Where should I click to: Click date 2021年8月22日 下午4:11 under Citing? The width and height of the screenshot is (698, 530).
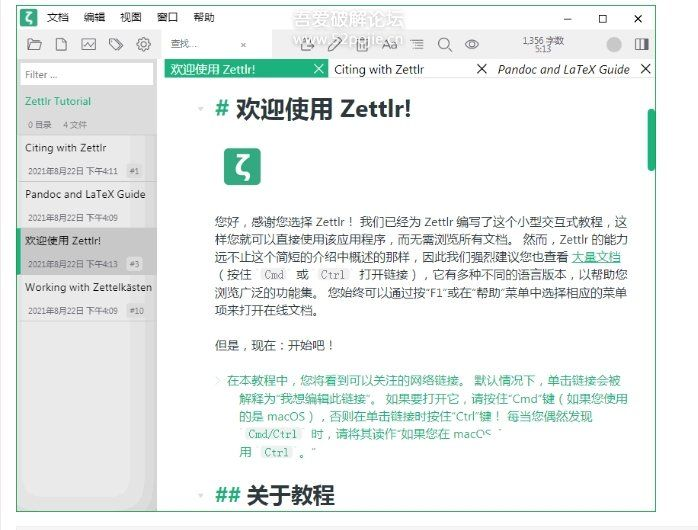point(73,171)
